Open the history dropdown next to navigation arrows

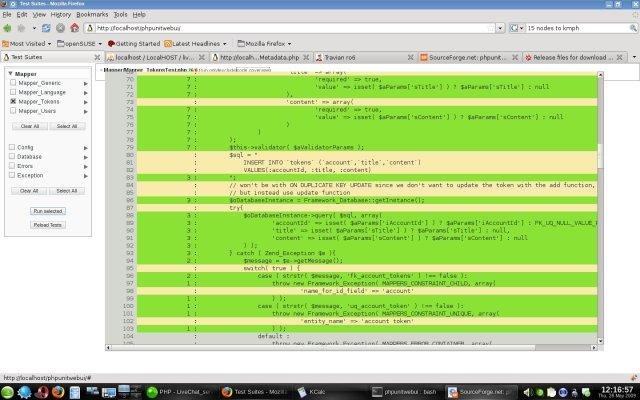(x=34, y=28)
